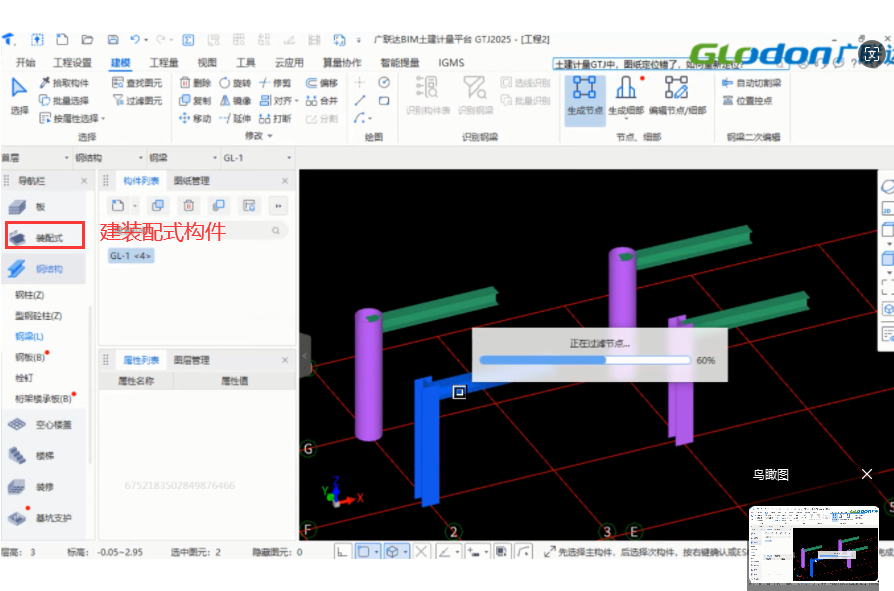This screenshot has width=894, height=591.
Task: Click the 正在过滤节点 progress bar
Action: [x=585, y=360]
